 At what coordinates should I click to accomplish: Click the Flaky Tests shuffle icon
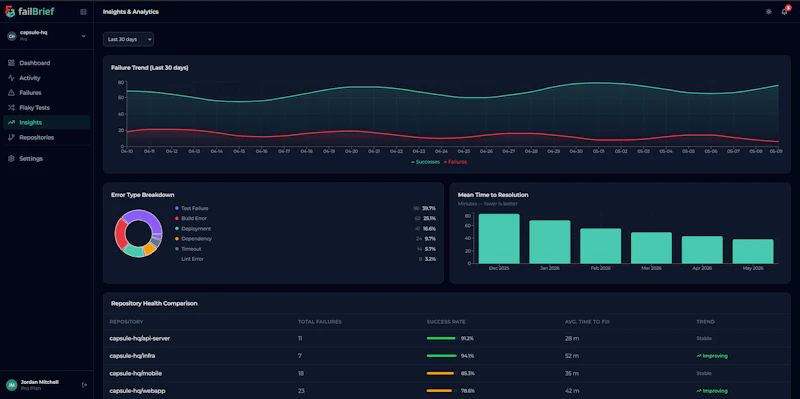[11, 108]
